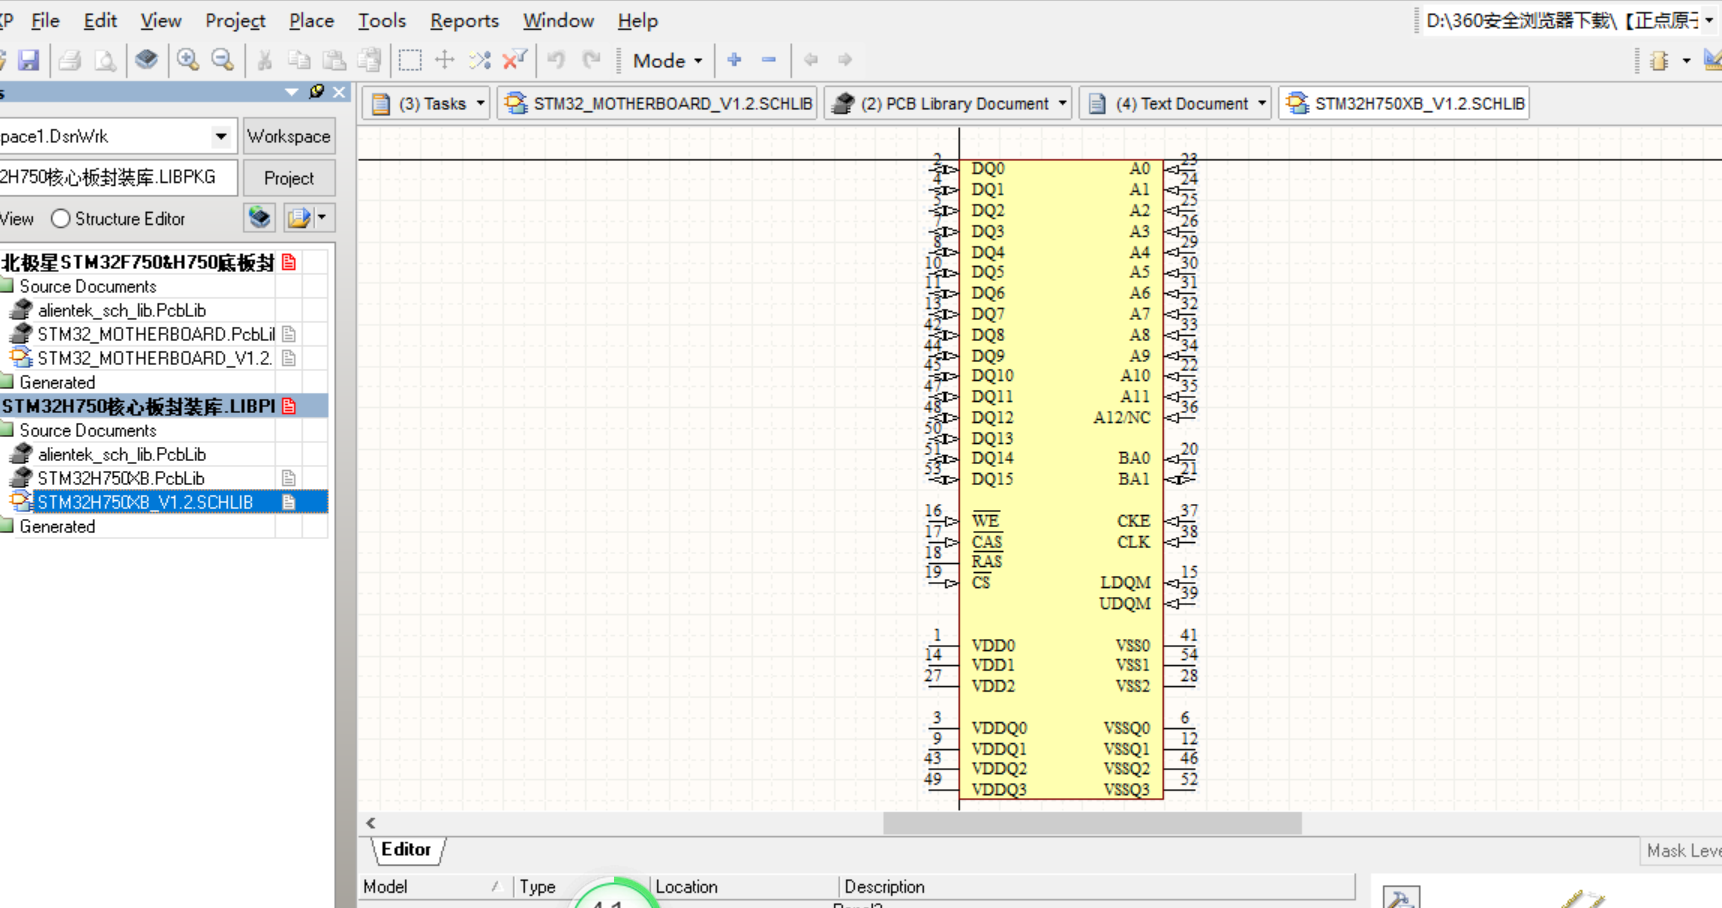Click the Description column header

[x=1096, y=887]
